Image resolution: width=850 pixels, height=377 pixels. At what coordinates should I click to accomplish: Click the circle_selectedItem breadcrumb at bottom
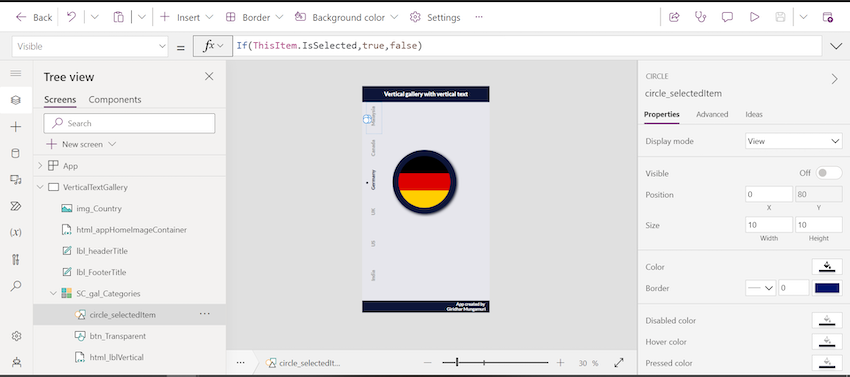coord(303,363)
